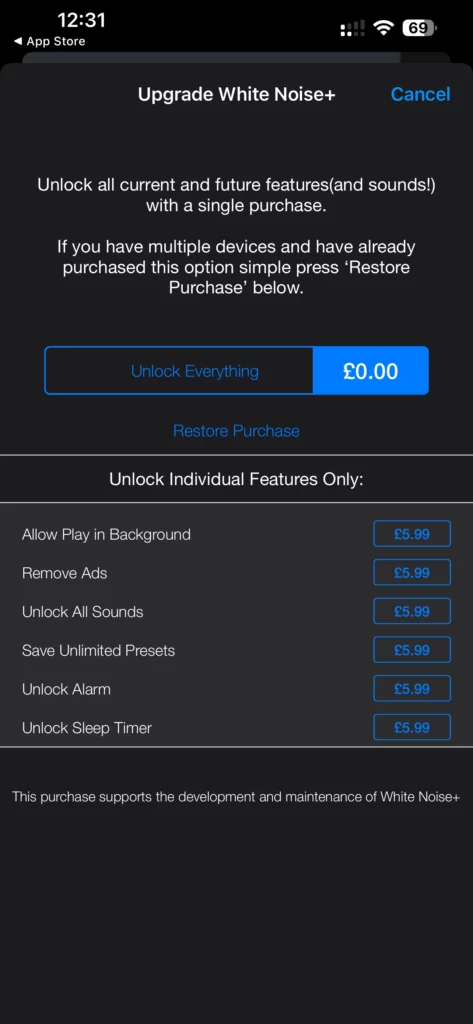473x1024 pixels.
Task: Tap the Upgrade White Noise+ title
Action: 236,95
